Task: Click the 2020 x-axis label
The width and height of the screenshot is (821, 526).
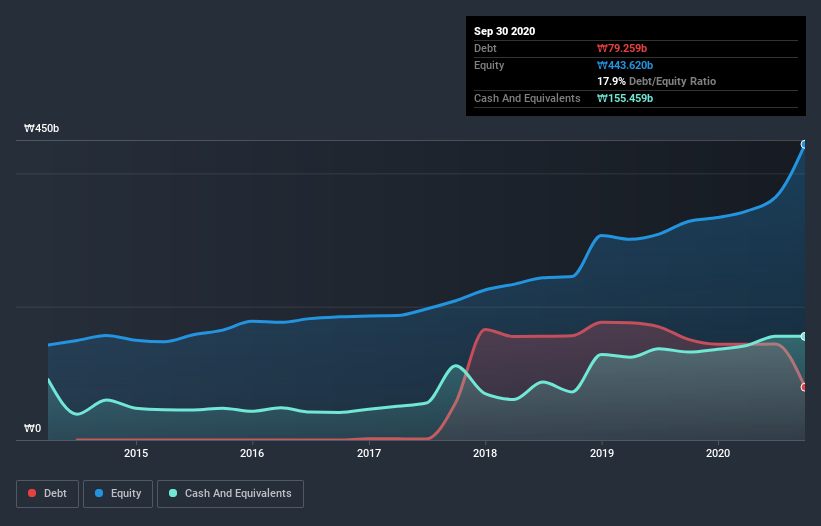Action: pyautogui.click(x=718, y=453)
